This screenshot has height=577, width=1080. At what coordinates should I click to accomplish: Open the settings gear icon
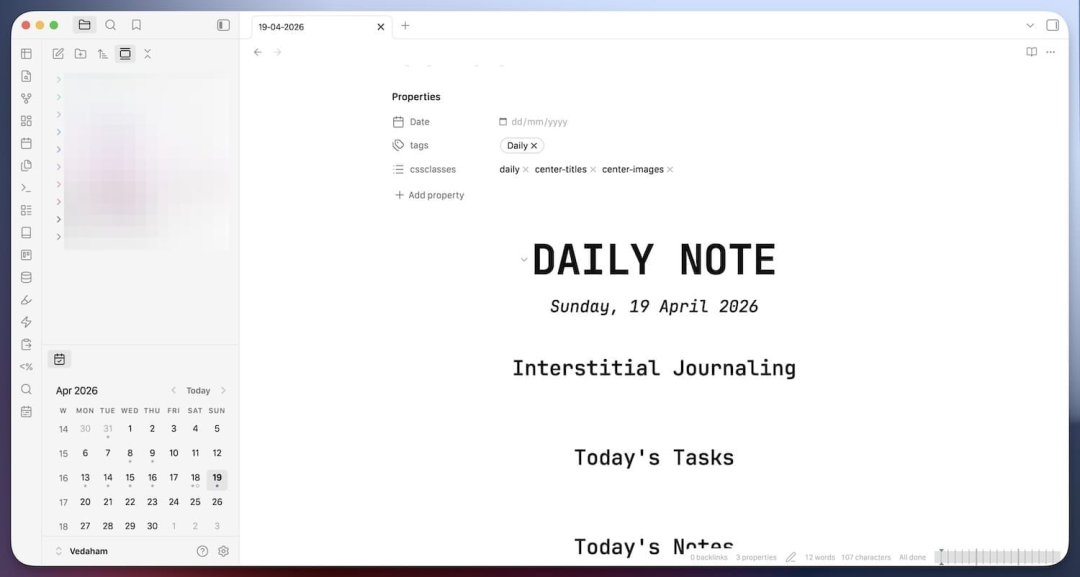pyautogui.click(x=223, y=551)
